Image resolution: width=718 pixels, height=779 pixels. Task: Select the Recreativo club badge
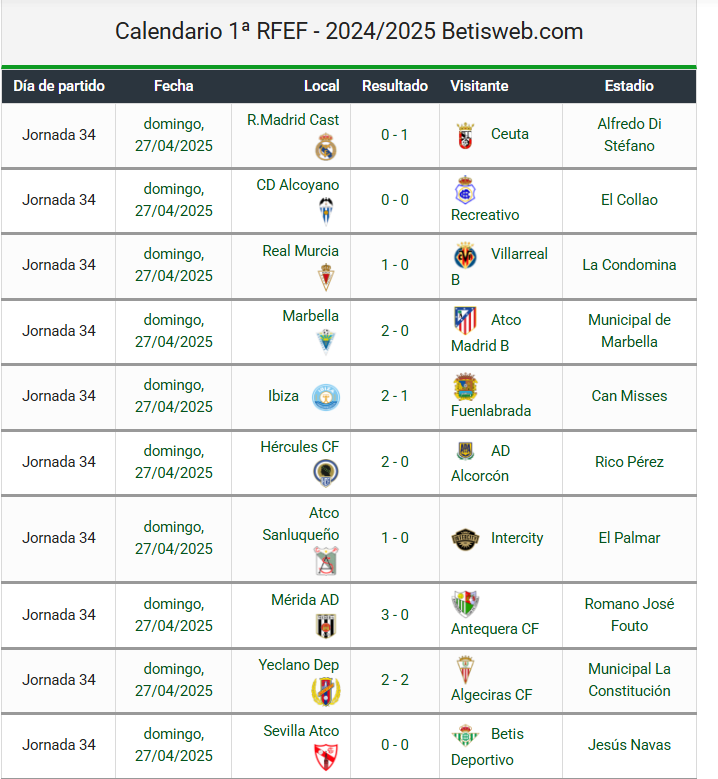(465, 190)
